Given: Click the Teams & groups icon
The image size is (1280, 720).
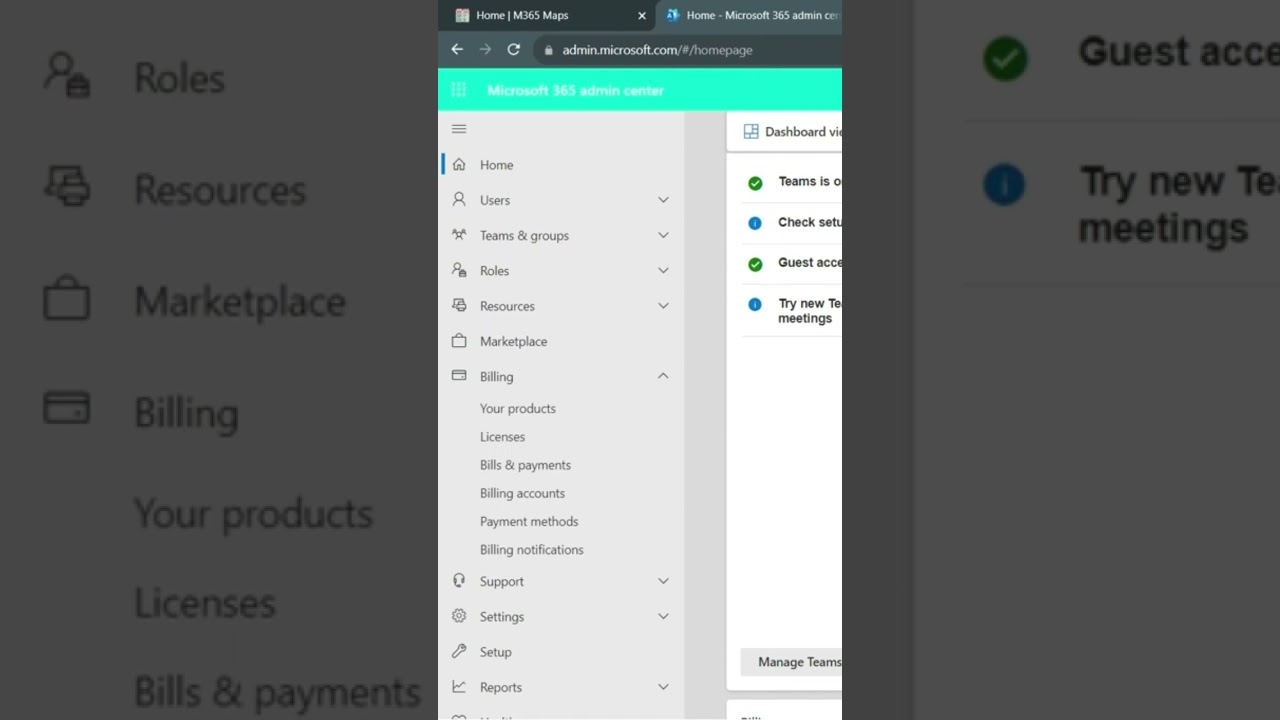Looking at the screenshot, I should [x=459, y=235].
